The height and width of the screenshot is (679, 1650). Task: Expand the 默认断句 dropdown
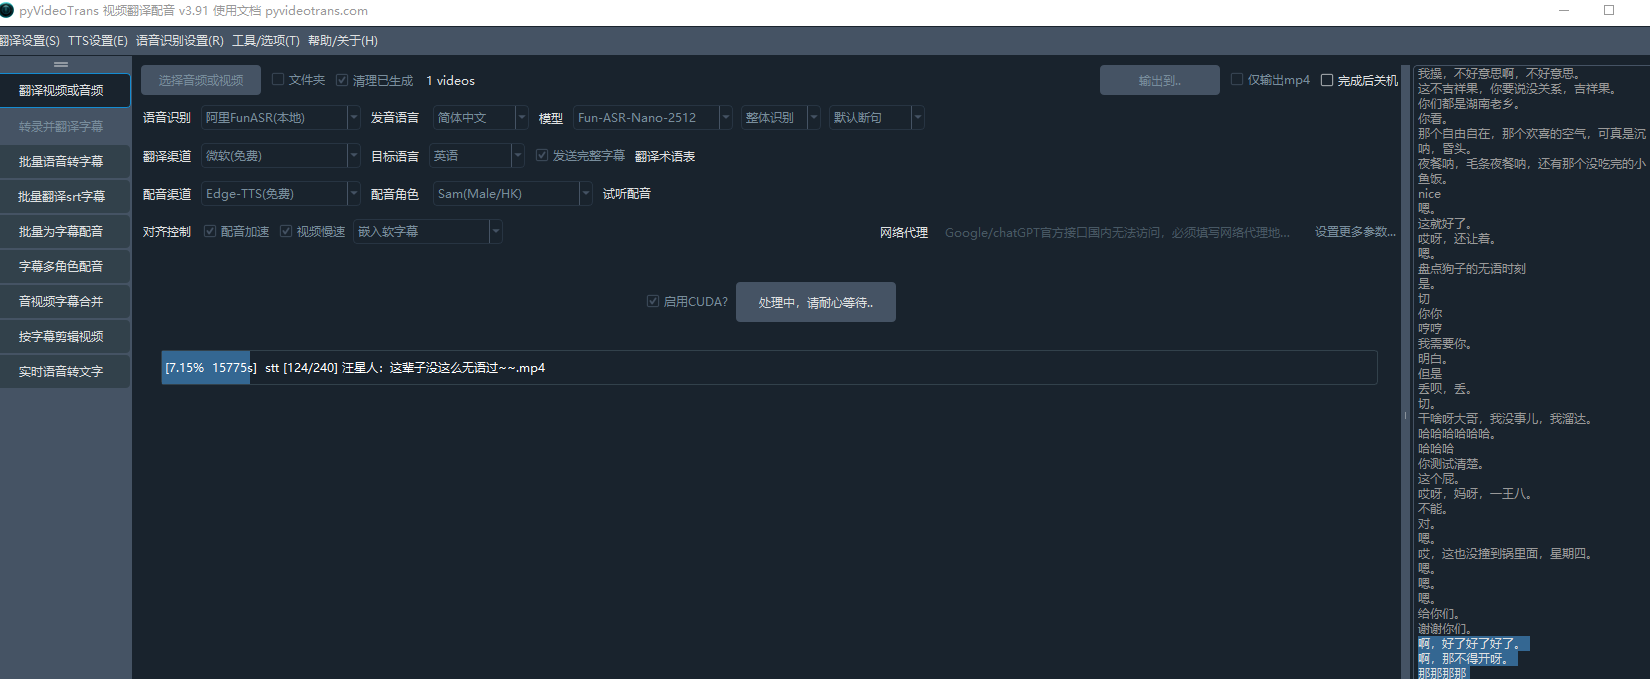coord(877,118)
